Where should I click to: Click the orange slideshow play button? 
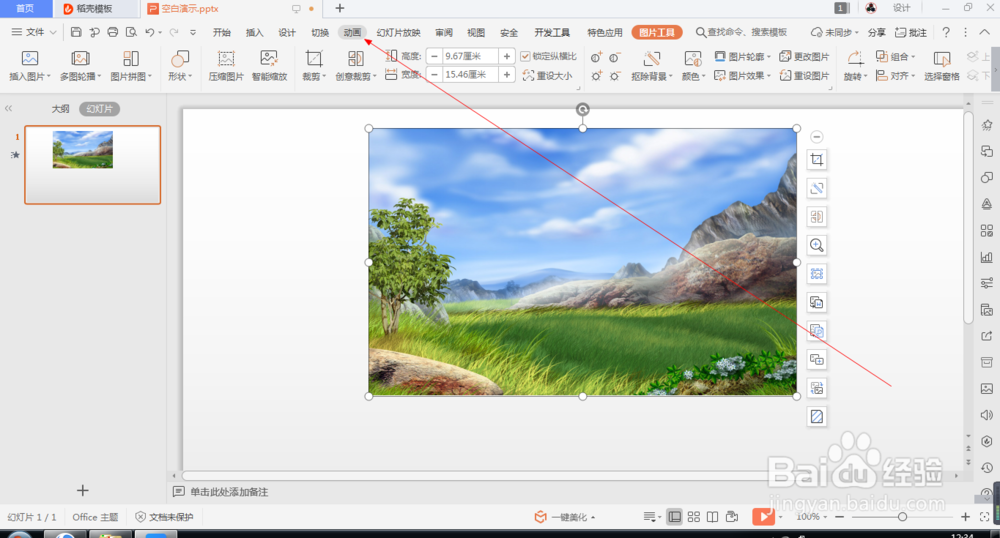coord(763,516)
